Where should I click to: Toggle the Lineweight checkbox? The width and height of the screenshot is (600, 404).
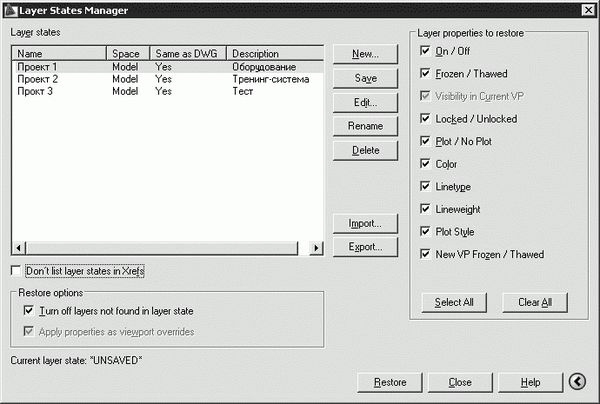point(425,209)
